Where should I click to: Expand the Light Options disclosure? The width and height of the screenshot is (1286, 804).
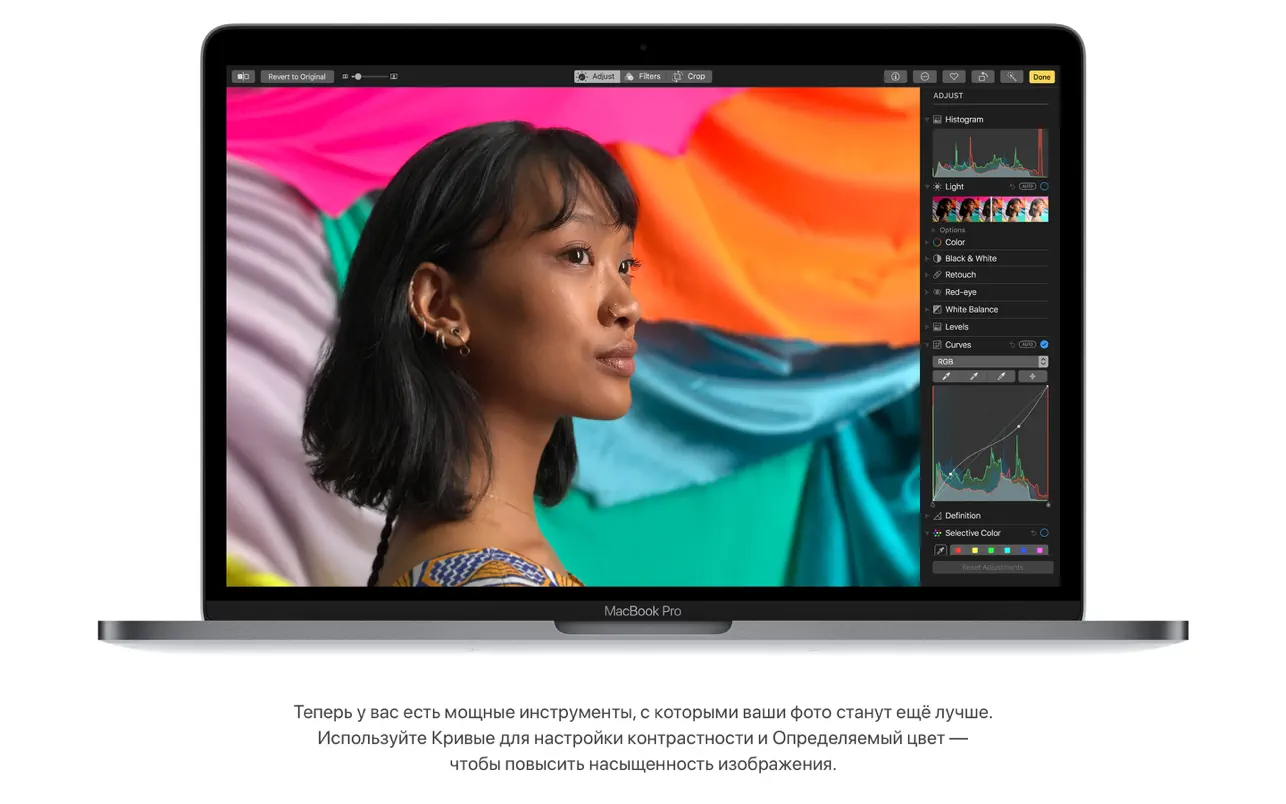935,230
